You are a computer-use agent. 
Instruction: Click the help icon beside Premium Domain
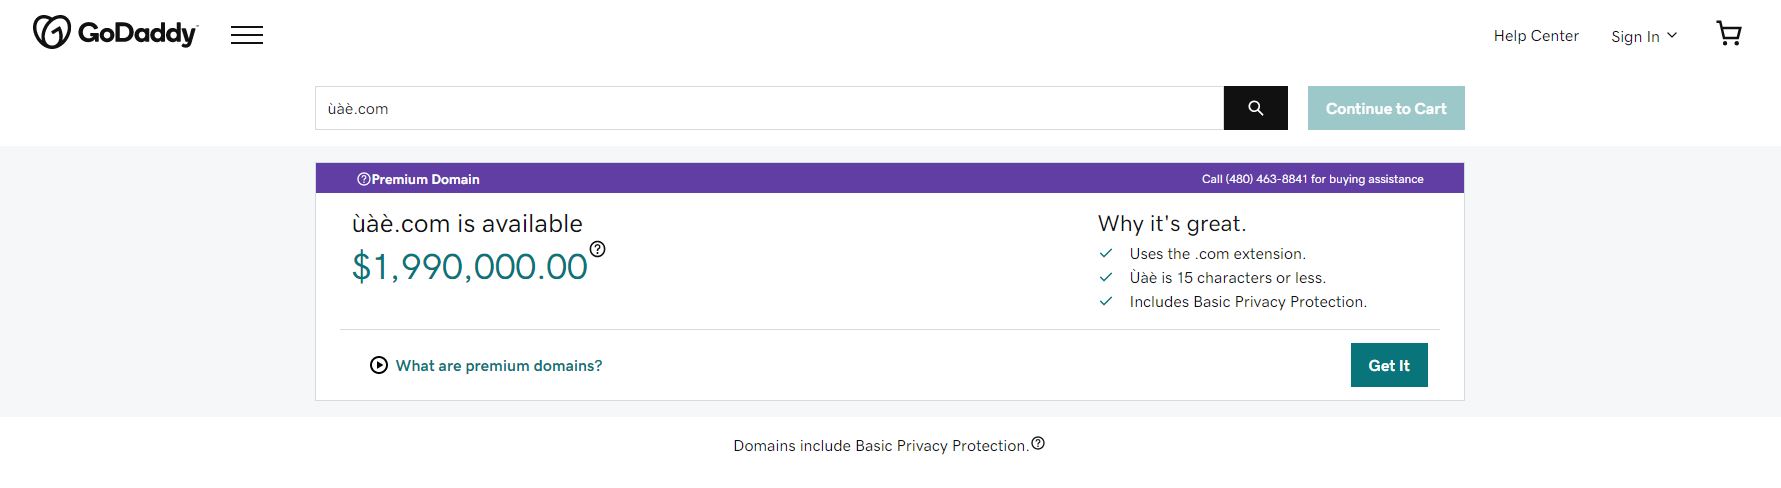[363, 179]
